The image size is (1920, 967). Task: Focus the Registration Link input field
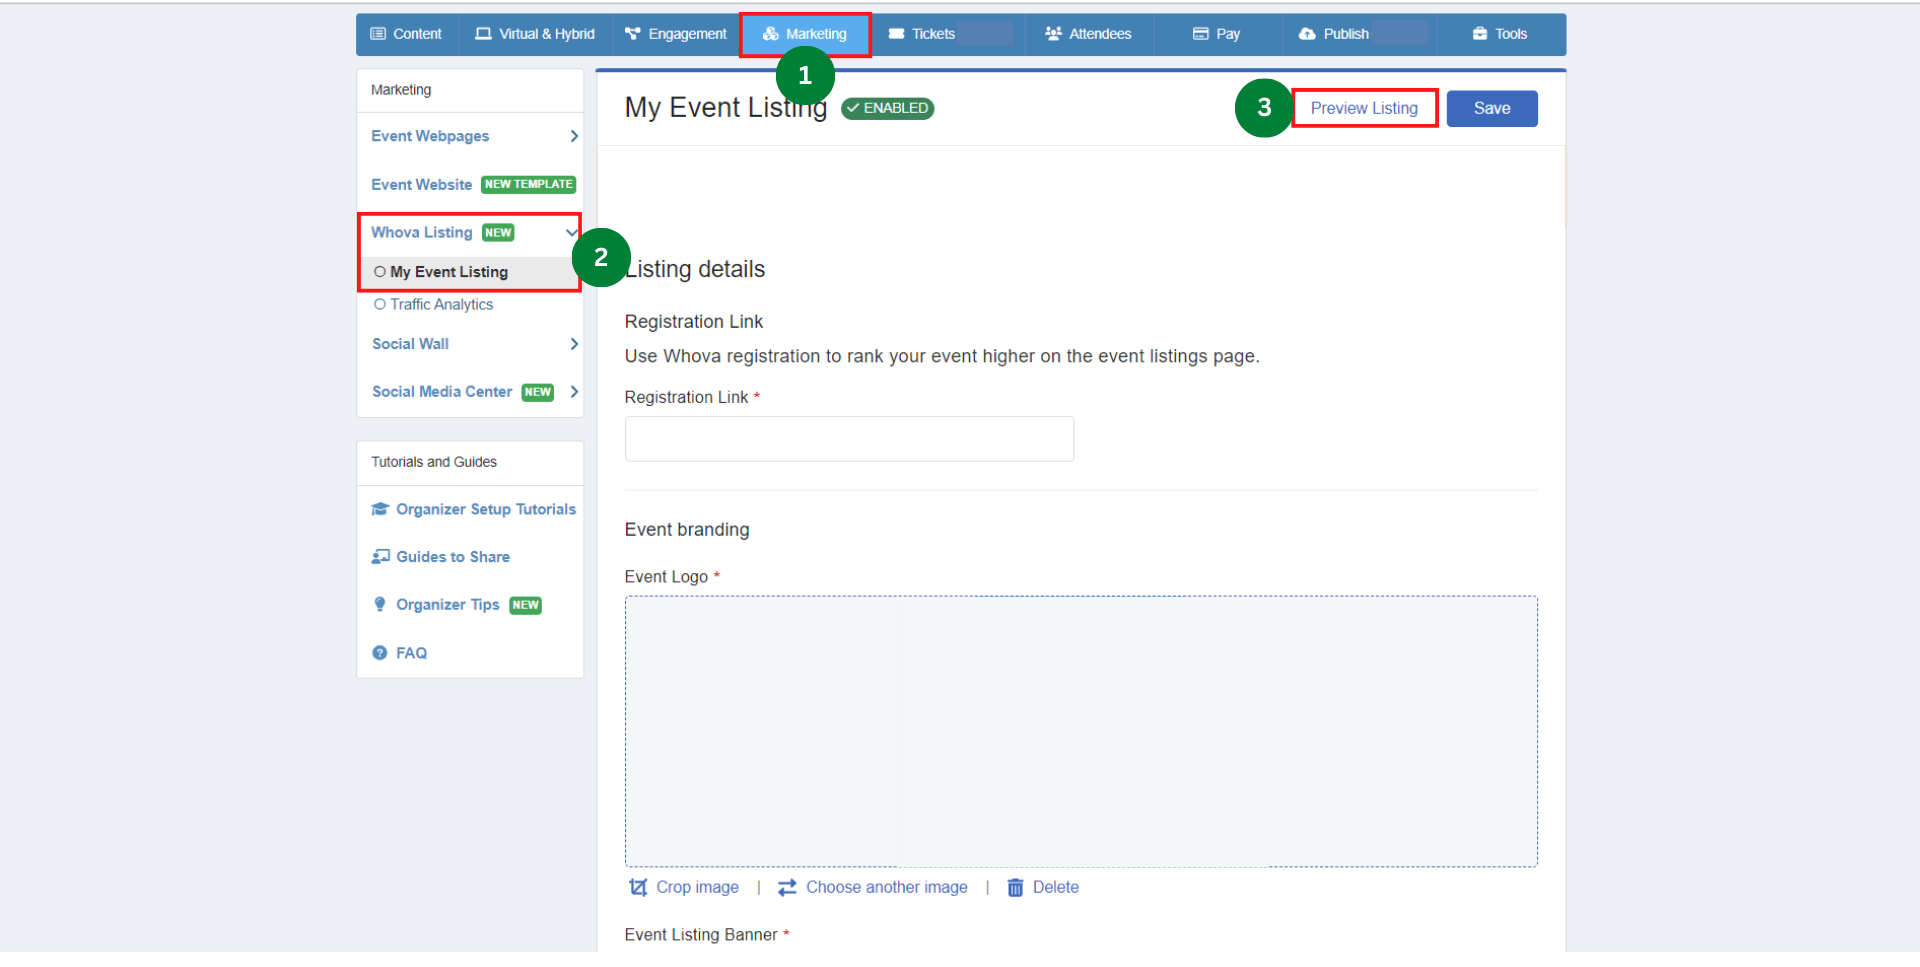[849, 439]
